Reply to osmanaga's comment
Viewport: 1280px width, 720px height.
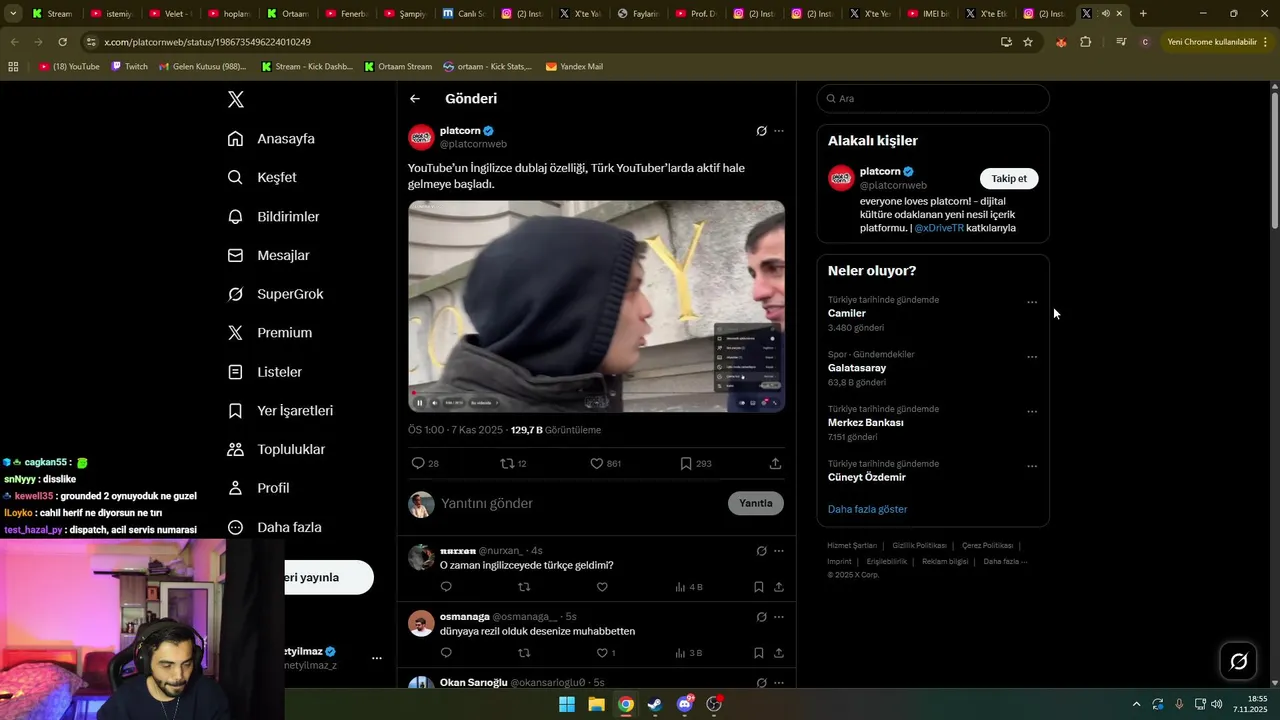tap(446, 653)
